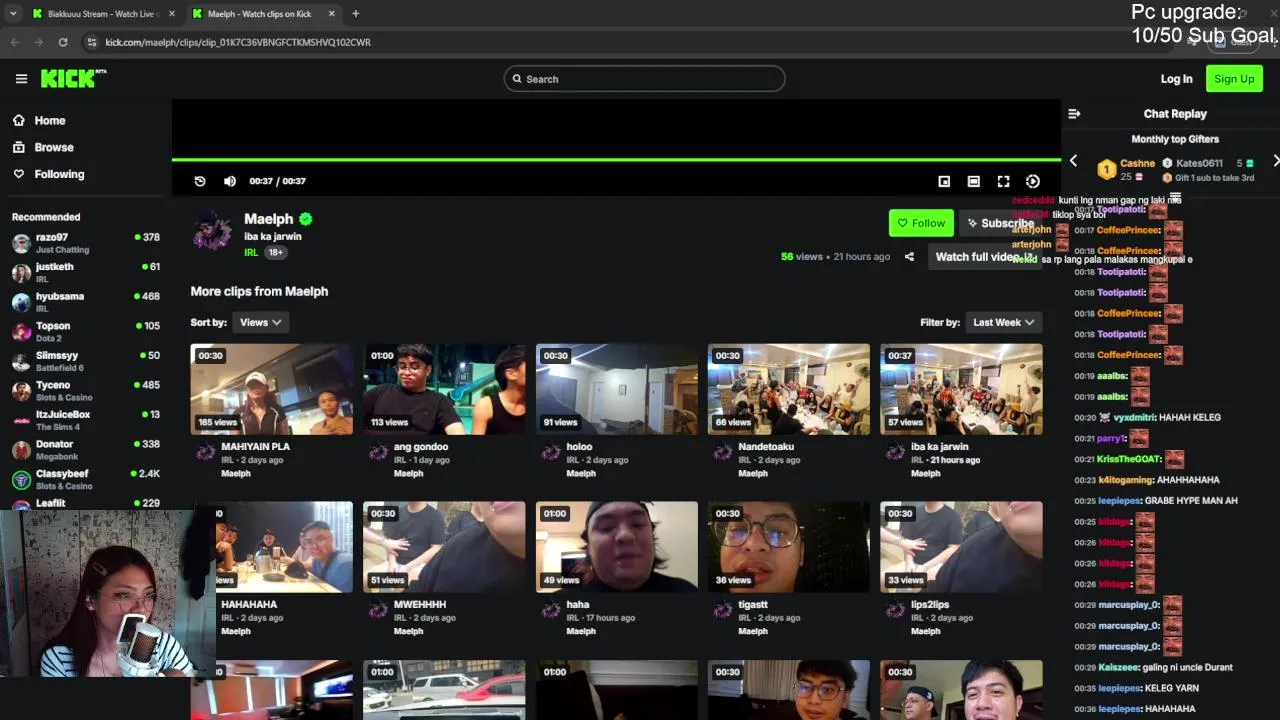The width and height of the screenshot is (1280, 720).
Task: Click the Log In button
Action: tap(1176, 79)
